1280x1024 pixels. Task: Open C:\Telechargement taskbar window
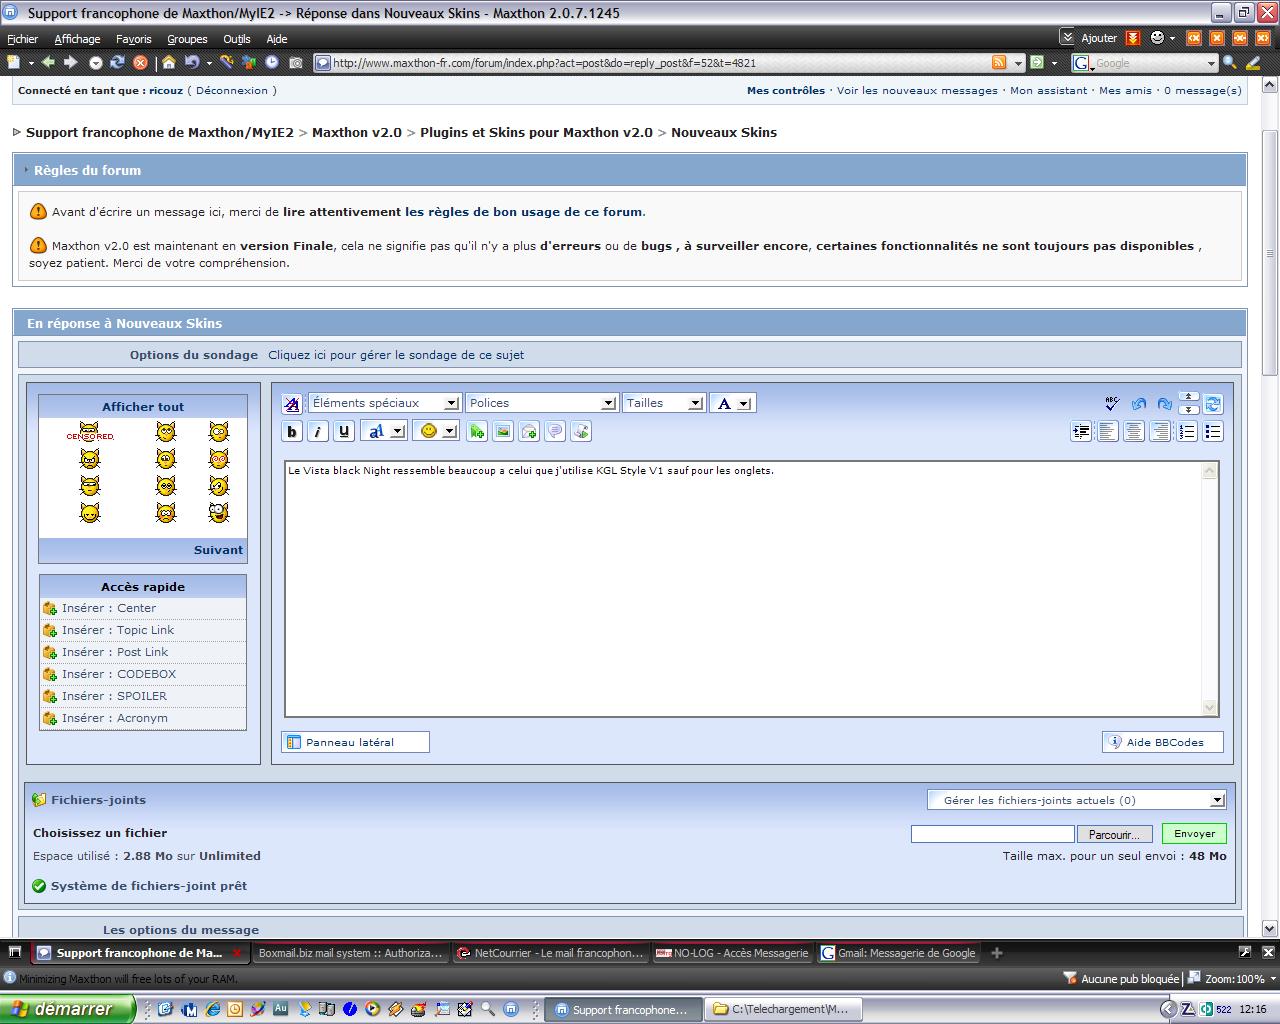tap(782, 1009)
